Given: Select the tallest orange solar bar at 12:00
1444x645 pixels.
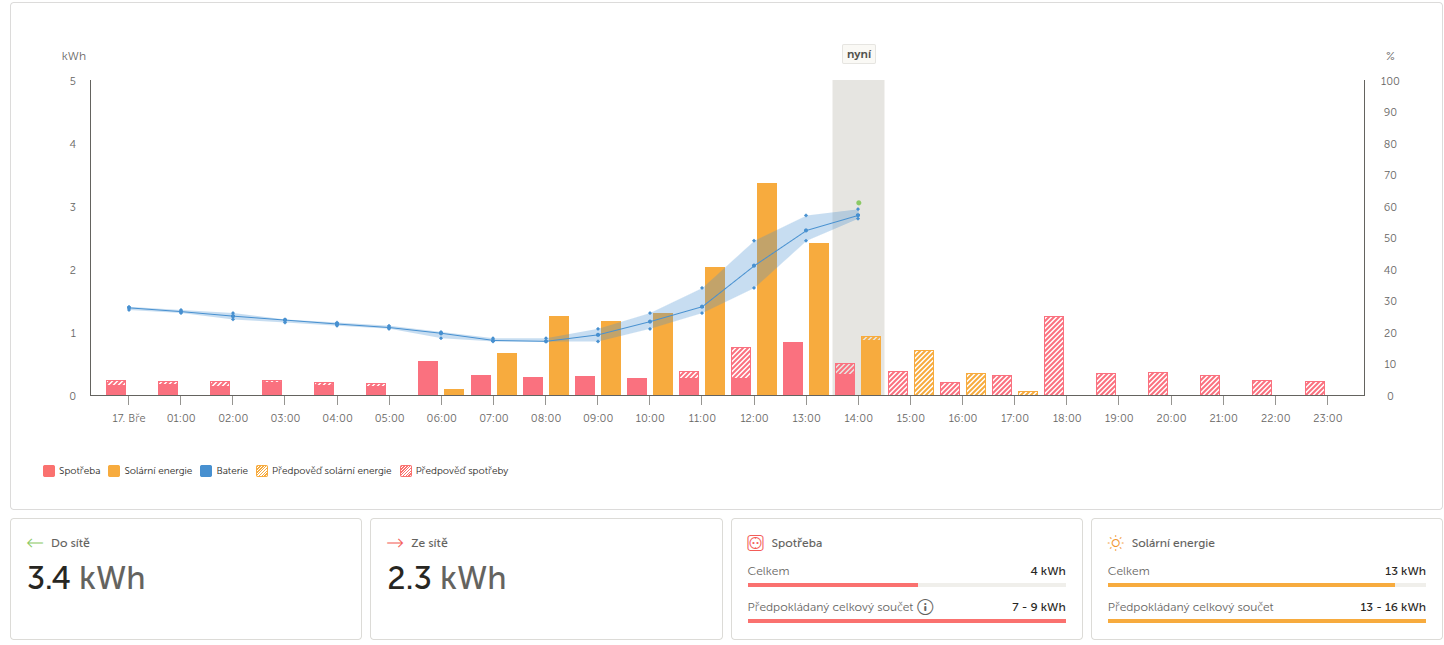Looking at the screenshot, I should pyautogui.click(x=767, y=290).
